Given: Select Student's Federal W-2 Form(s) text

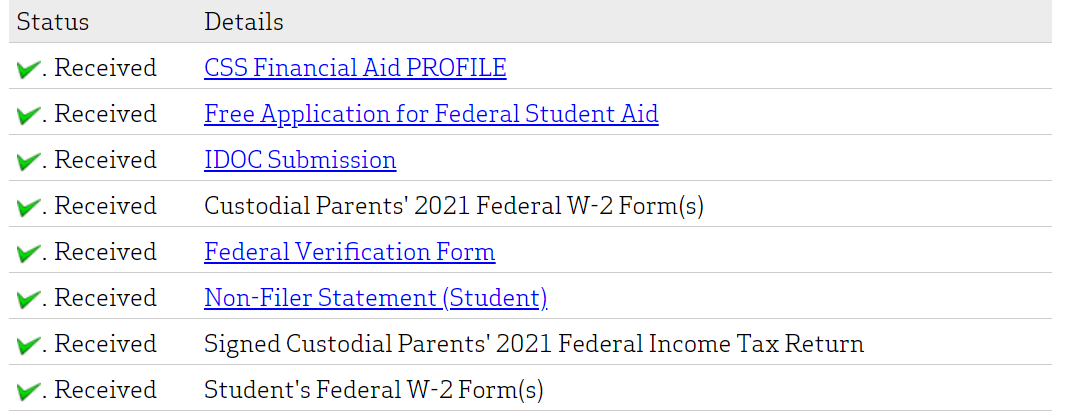Looking at the screenshot, I should coord(374,390).
